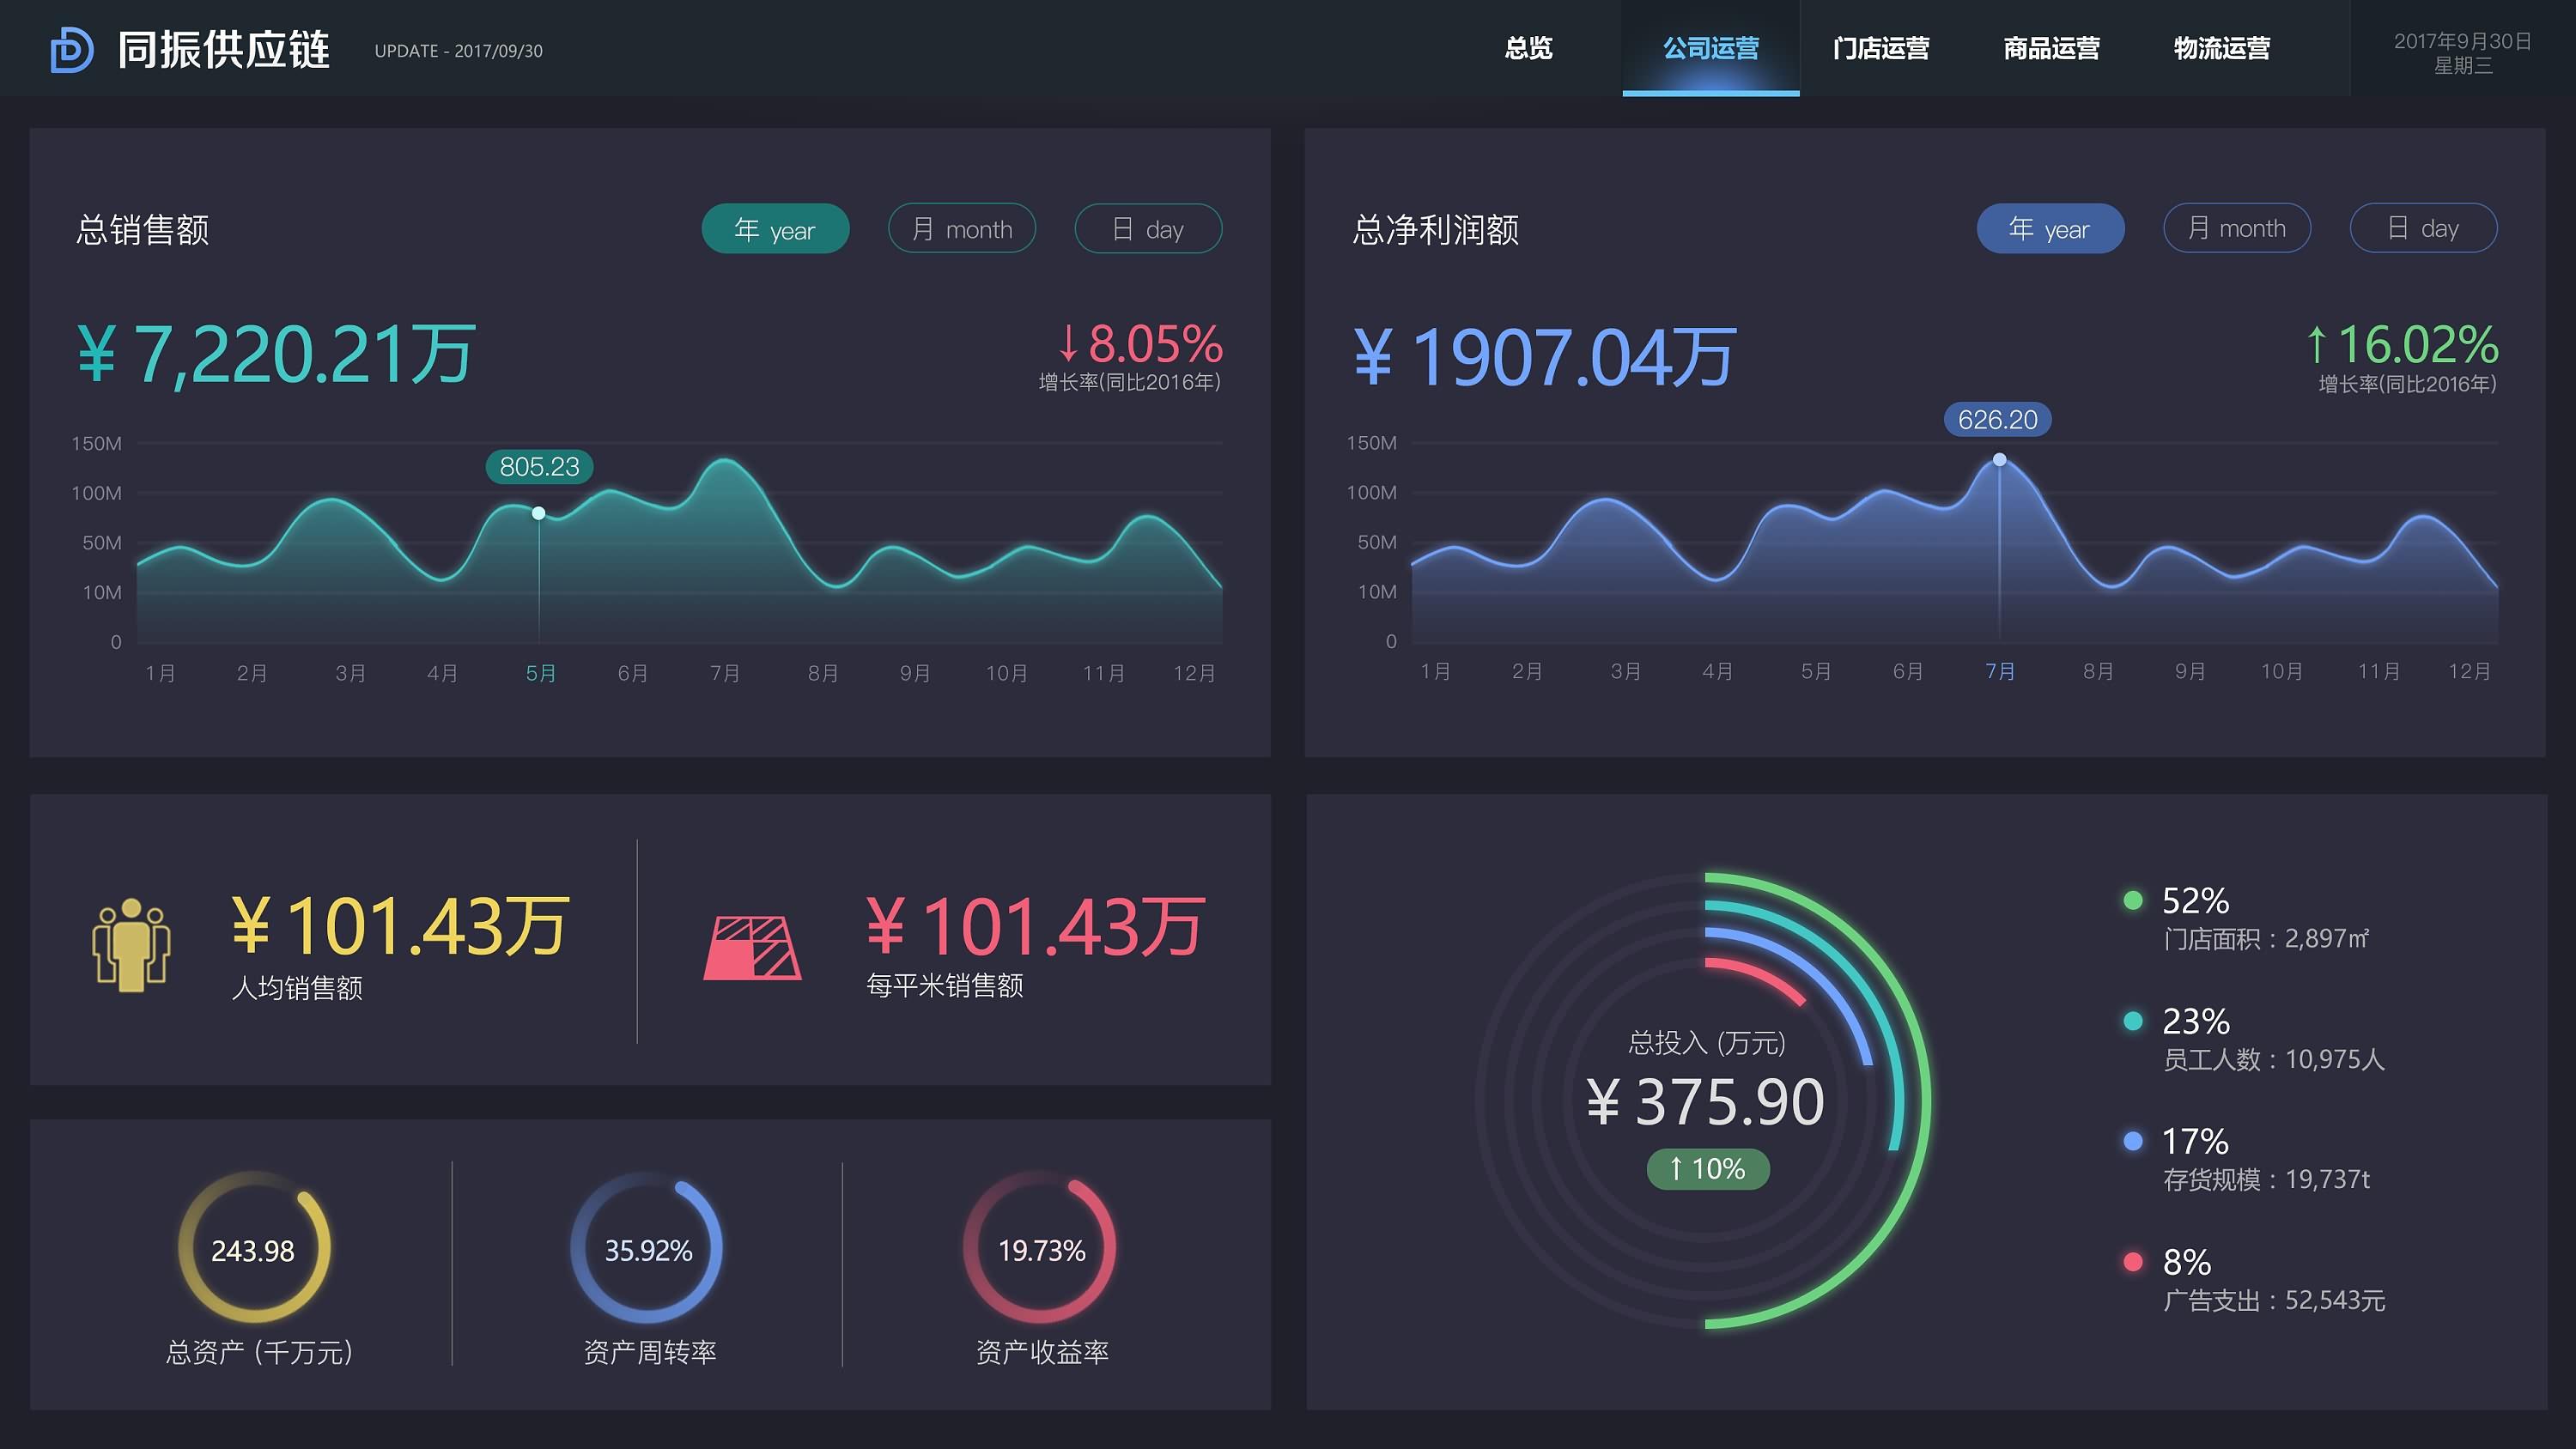Click the 每平米销售额 floor area icon
This screenshot has height=1449, width=2576.
[753, 947]
